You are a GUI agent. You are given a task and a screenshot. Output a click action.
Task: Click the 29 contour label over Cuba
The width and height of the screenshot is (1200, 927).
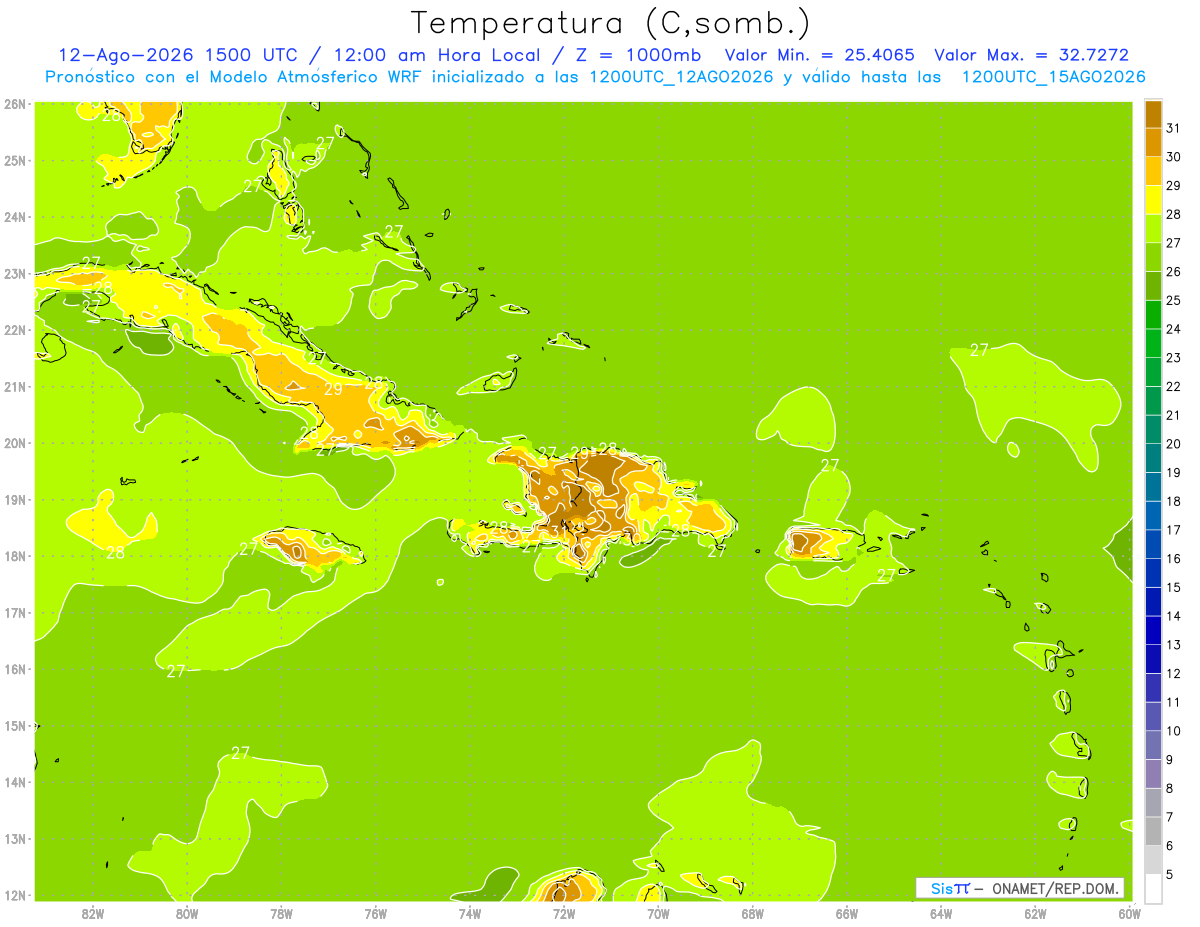(333, 389)
